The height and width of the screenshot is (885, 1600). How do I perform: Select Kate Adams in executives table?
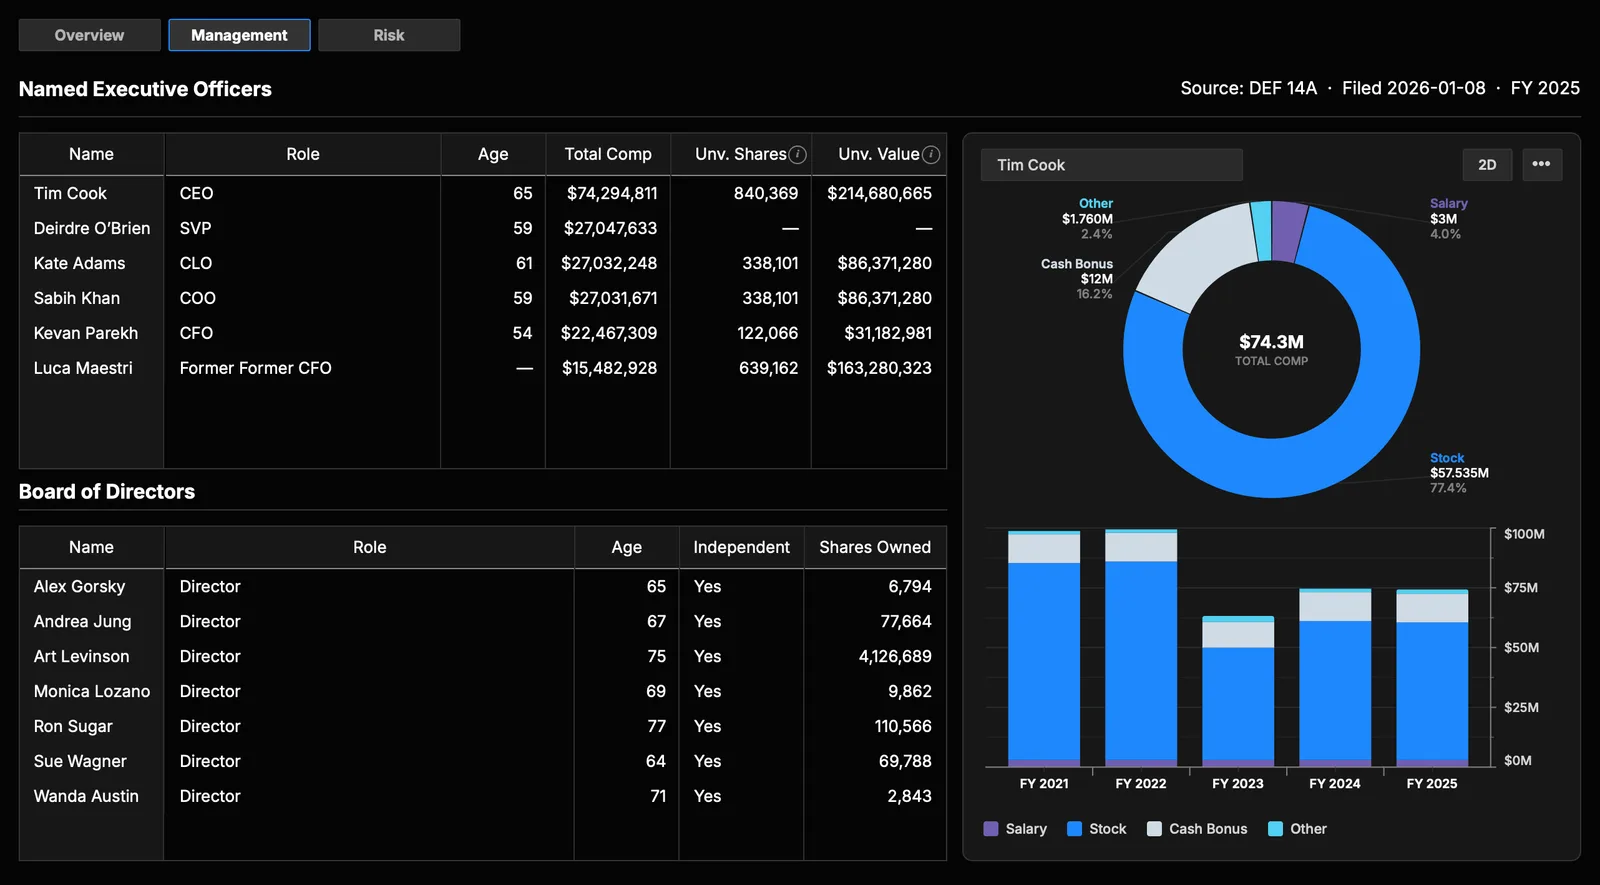[x=483, y=263]
